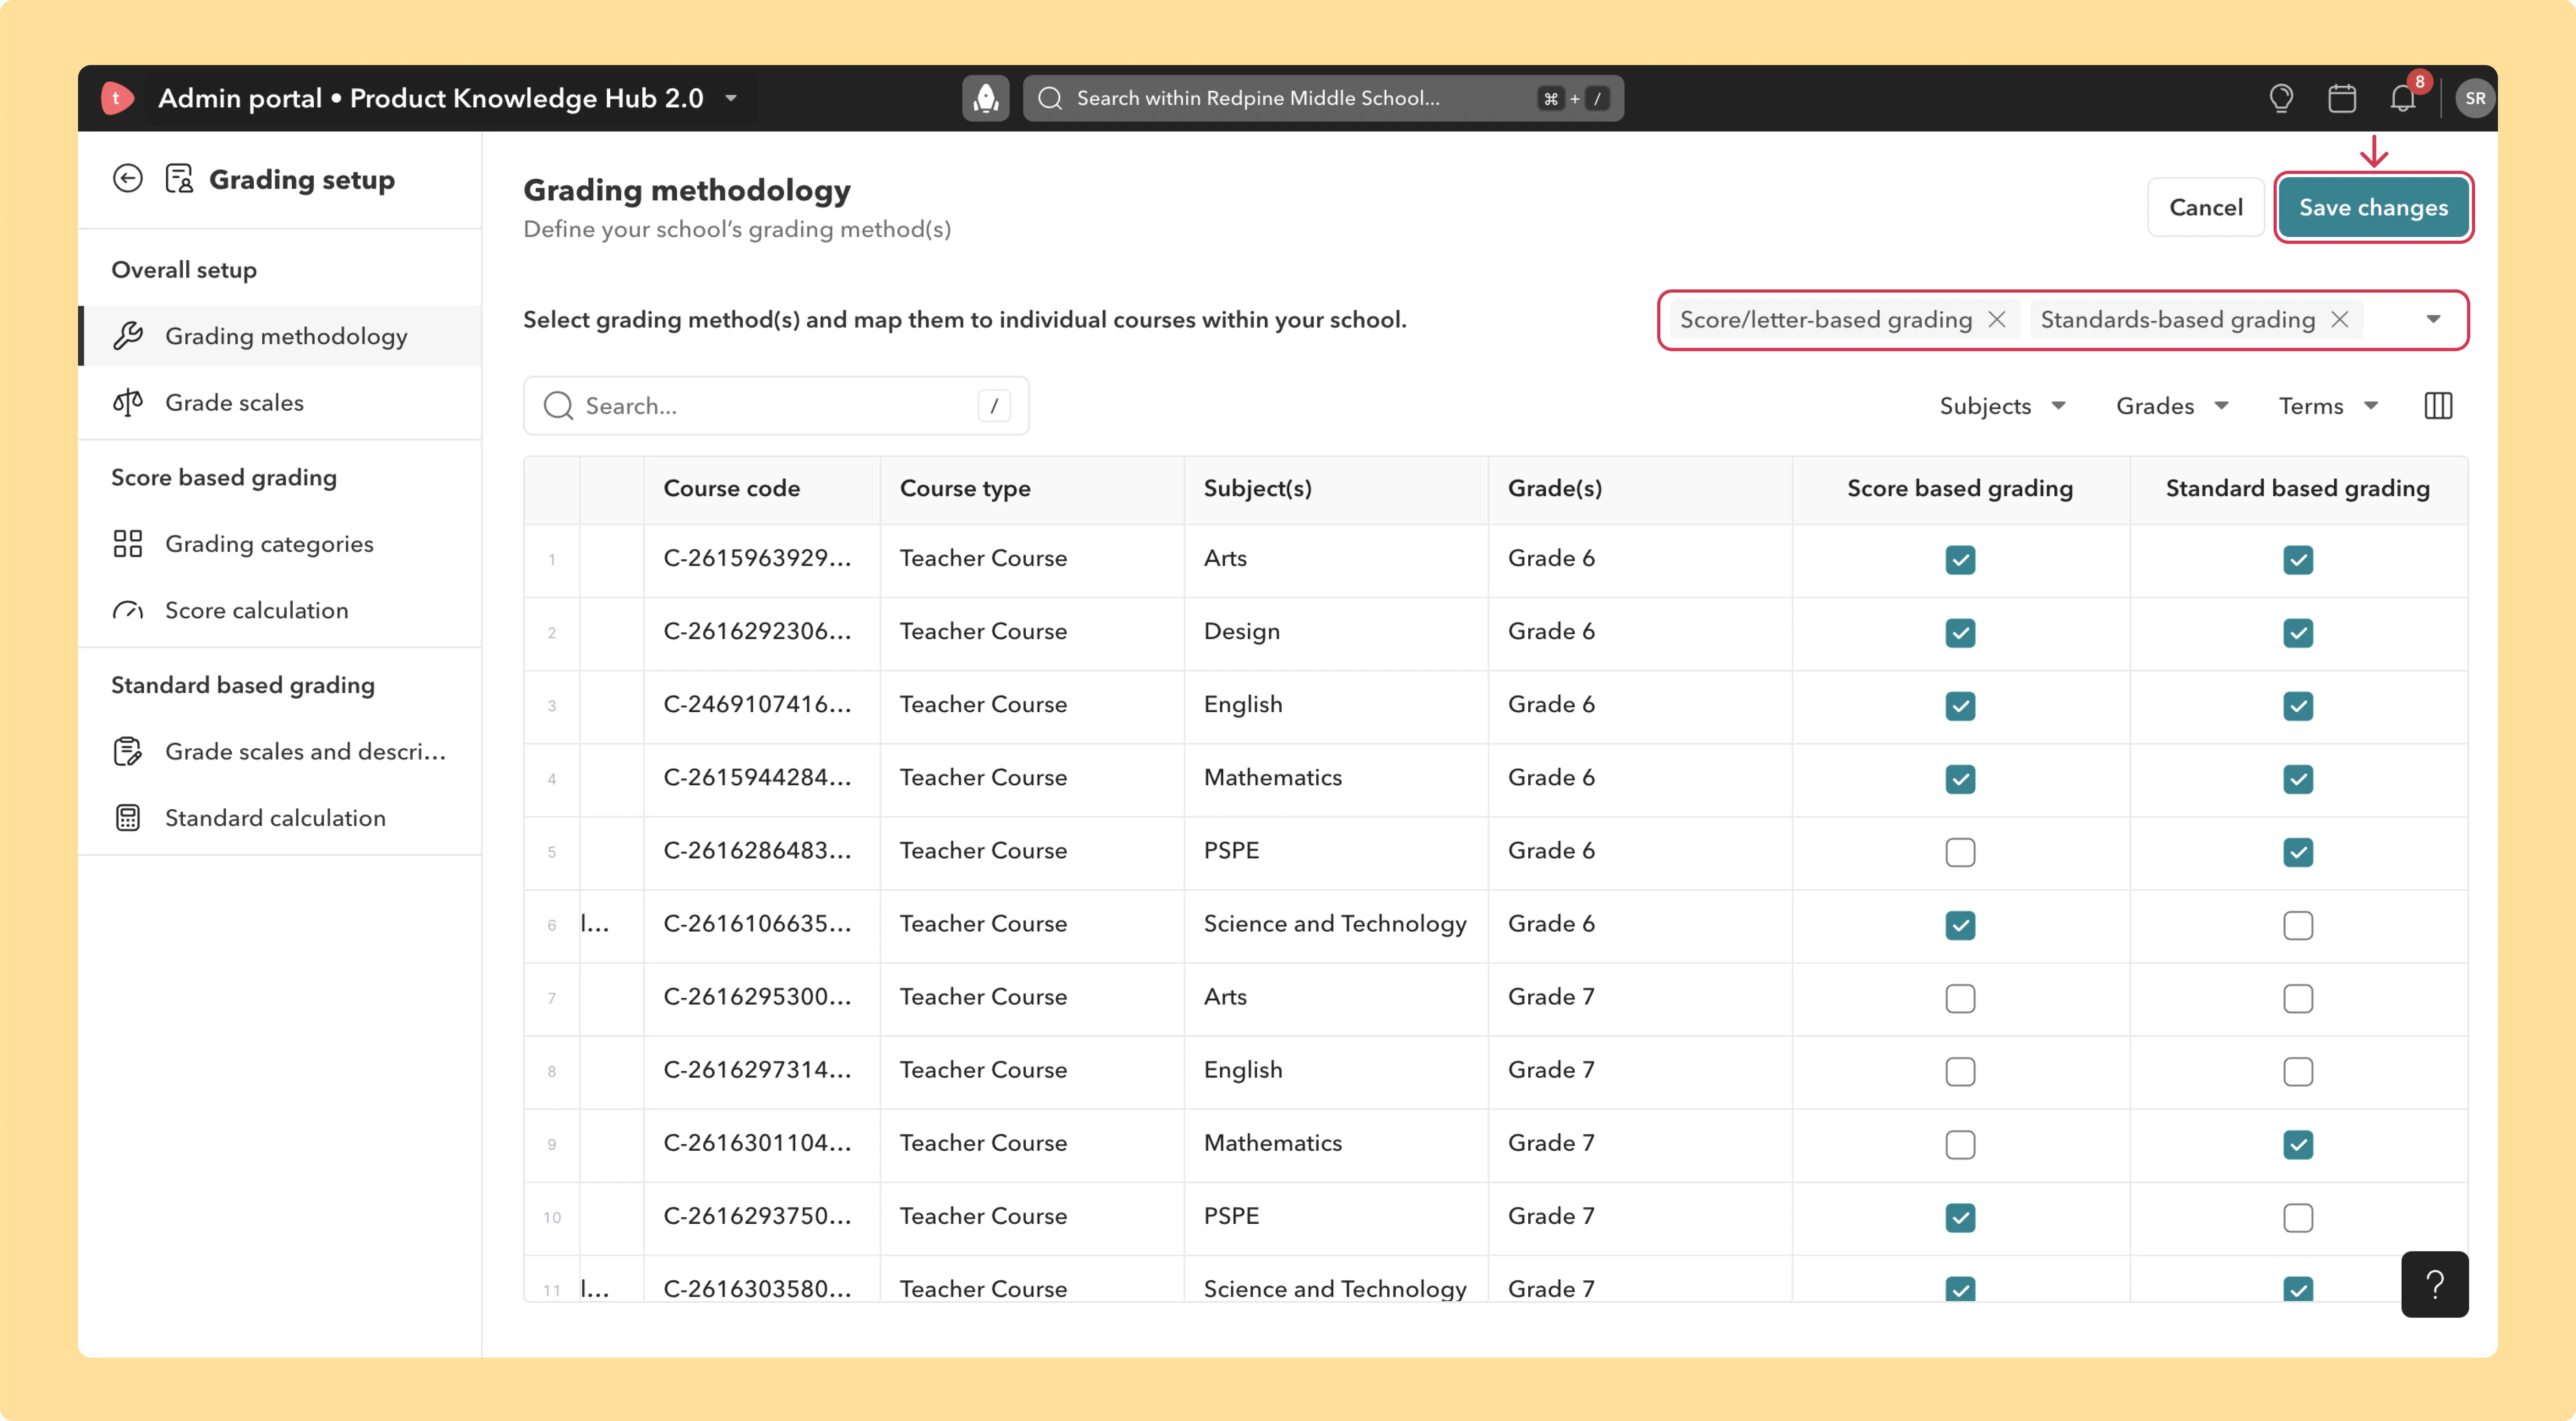
Task: Focus the course Search field
Action: click(776, 406)
